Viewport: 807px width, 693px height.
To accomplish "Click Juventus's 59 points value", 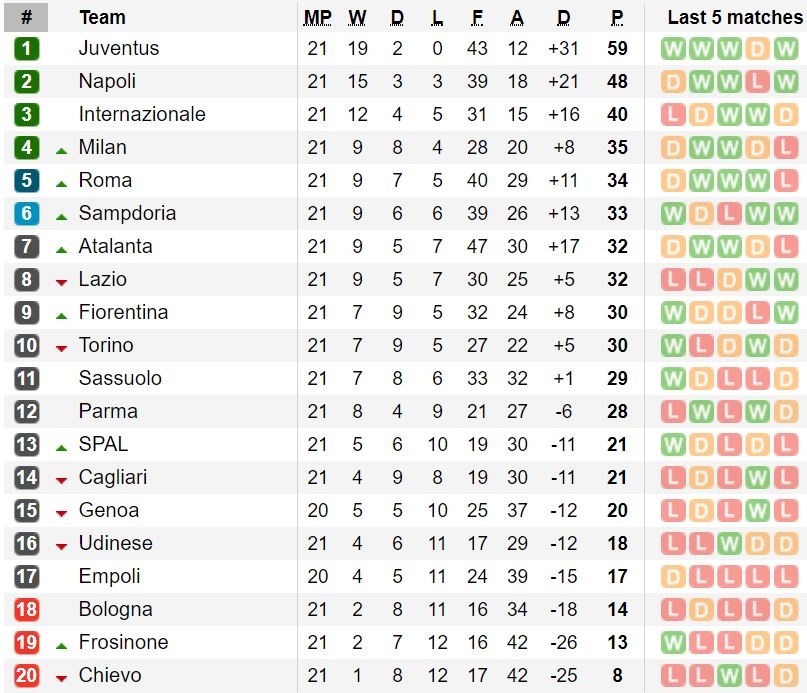I will coord(617,48).
